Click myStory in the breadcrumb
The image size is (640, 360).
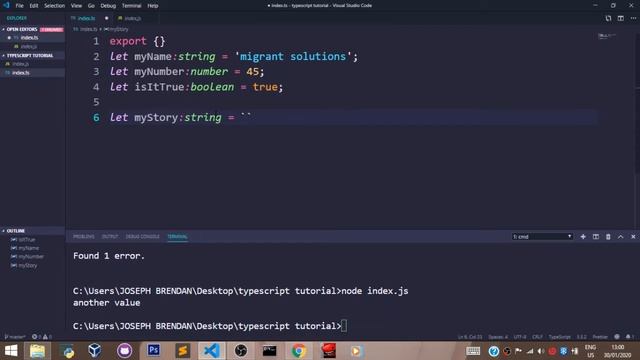coord(117,29)
